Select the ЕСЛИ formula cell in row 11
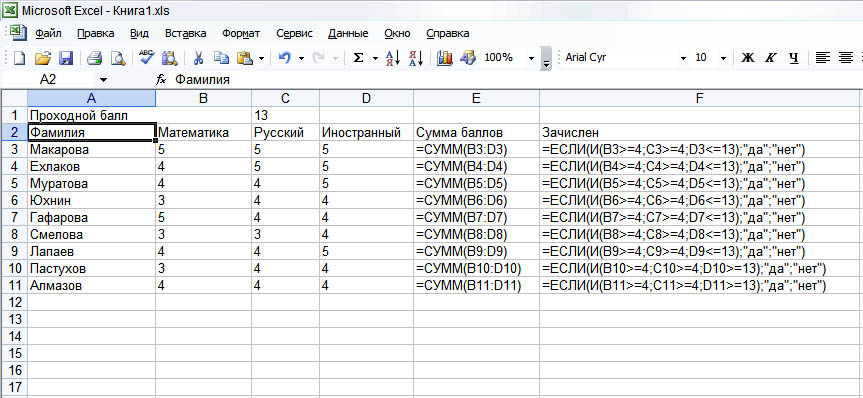Viewport: 863px width, 398px height. (700, 285)
